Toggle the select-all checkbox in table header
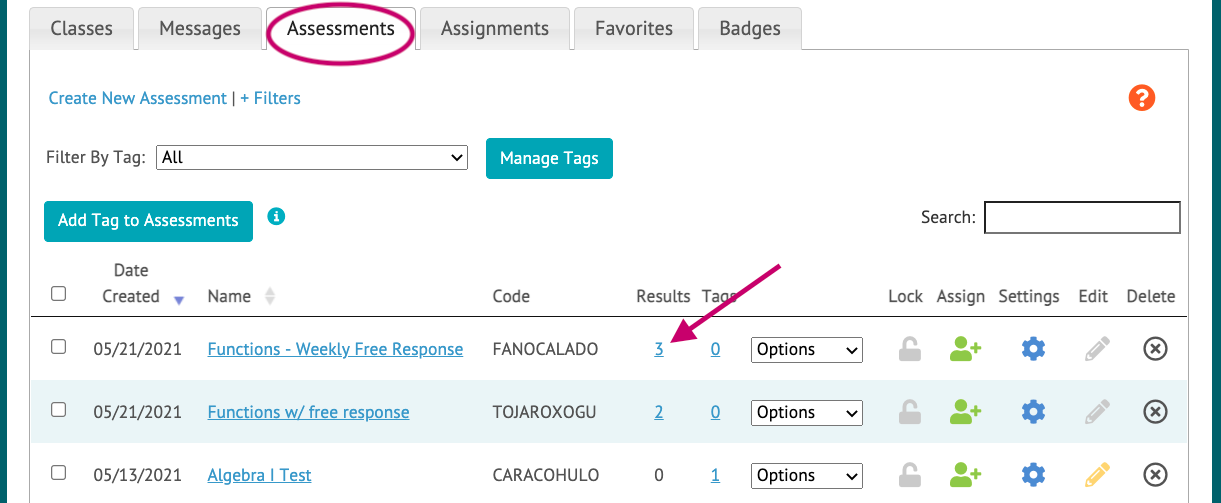1221x503 pixels. (x=58, y=294)
